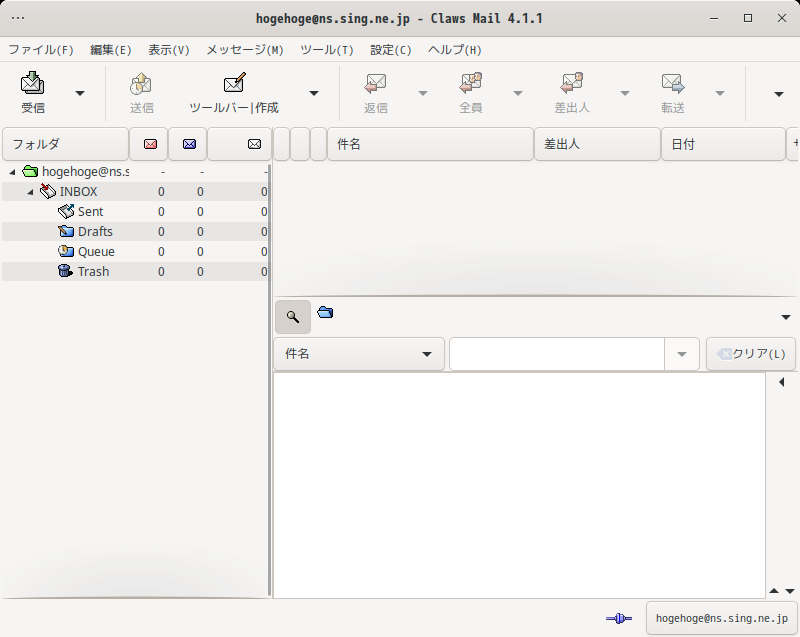Screen dimensions: 800x637
Task: Toggle the quick search magnifier button
Action: (x=293, y=317)
